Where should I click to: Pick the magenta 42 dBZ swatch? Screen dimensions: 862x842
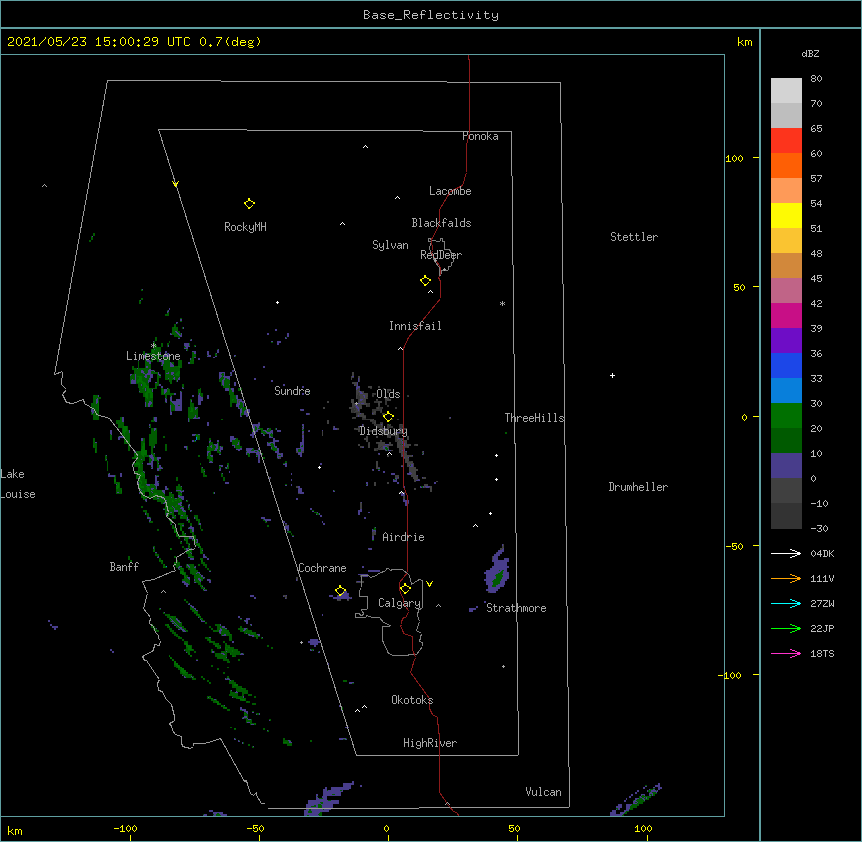pos(786,315)
